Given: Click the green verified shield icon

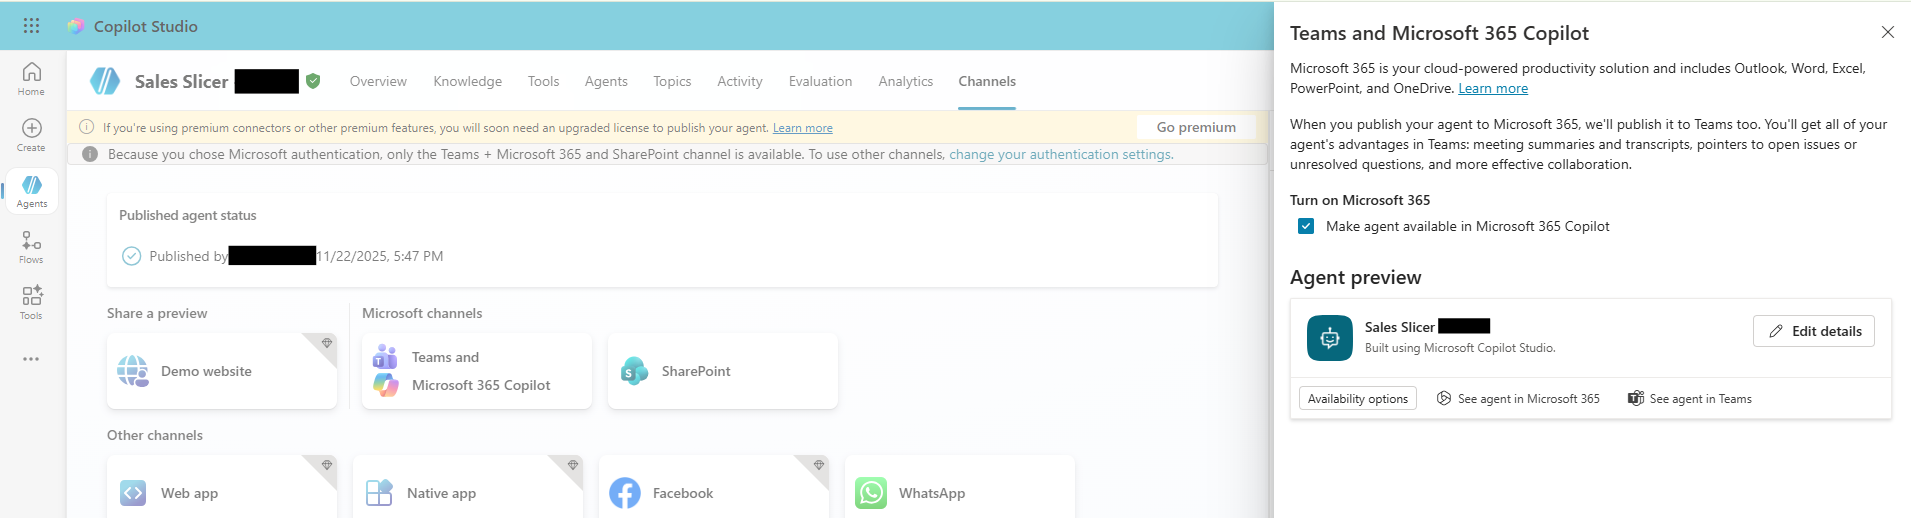Looking at the screenshot, I should click(313, 81).
